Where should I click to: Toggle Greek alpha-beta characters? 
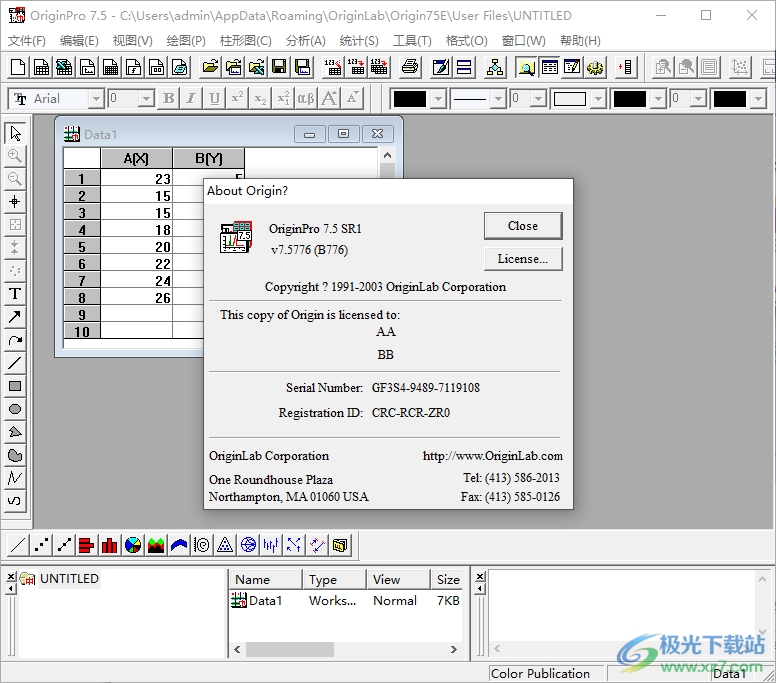pos(306,98)
